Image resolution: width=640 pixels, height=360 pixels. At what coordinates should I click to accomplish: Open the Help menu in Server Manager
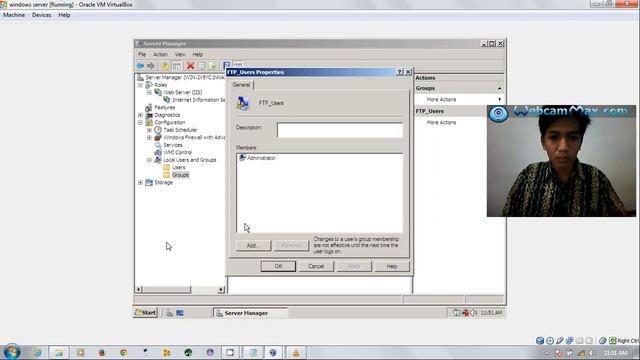198,54
